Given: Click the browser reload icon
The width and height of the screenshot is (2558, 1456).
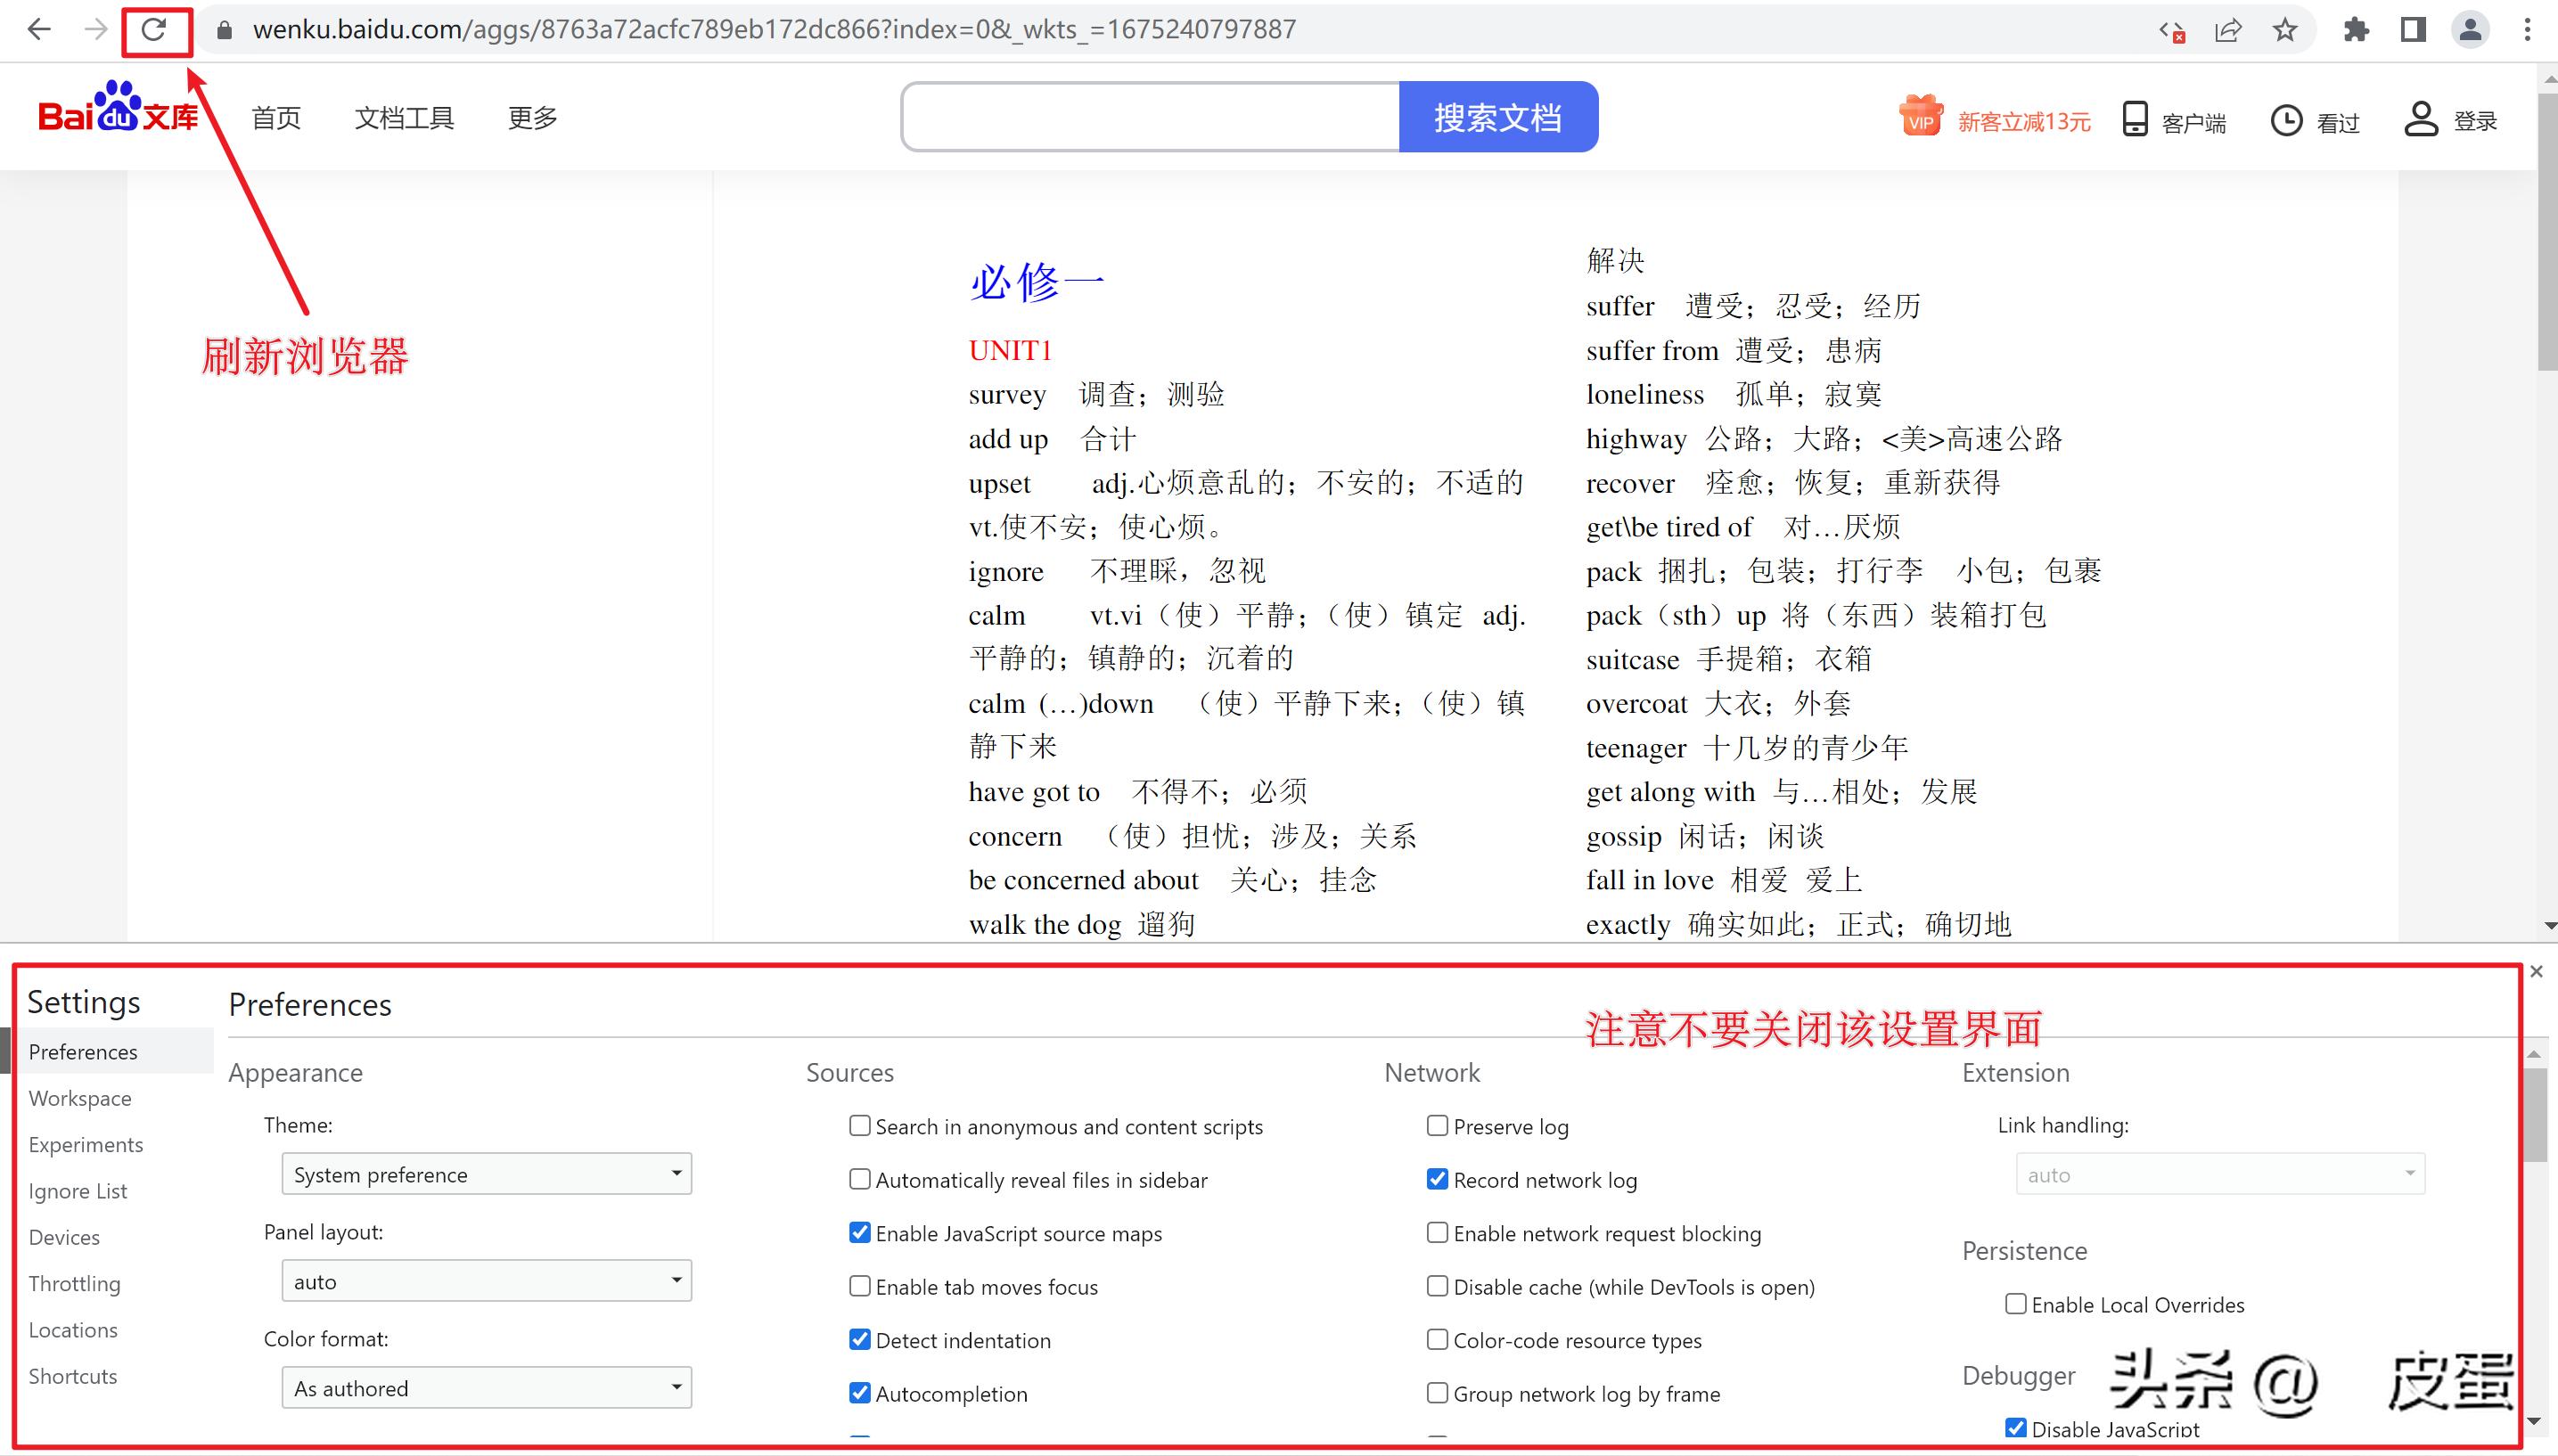Looking at the screenshot, I should pyautogui.click(x=155, y=29).
